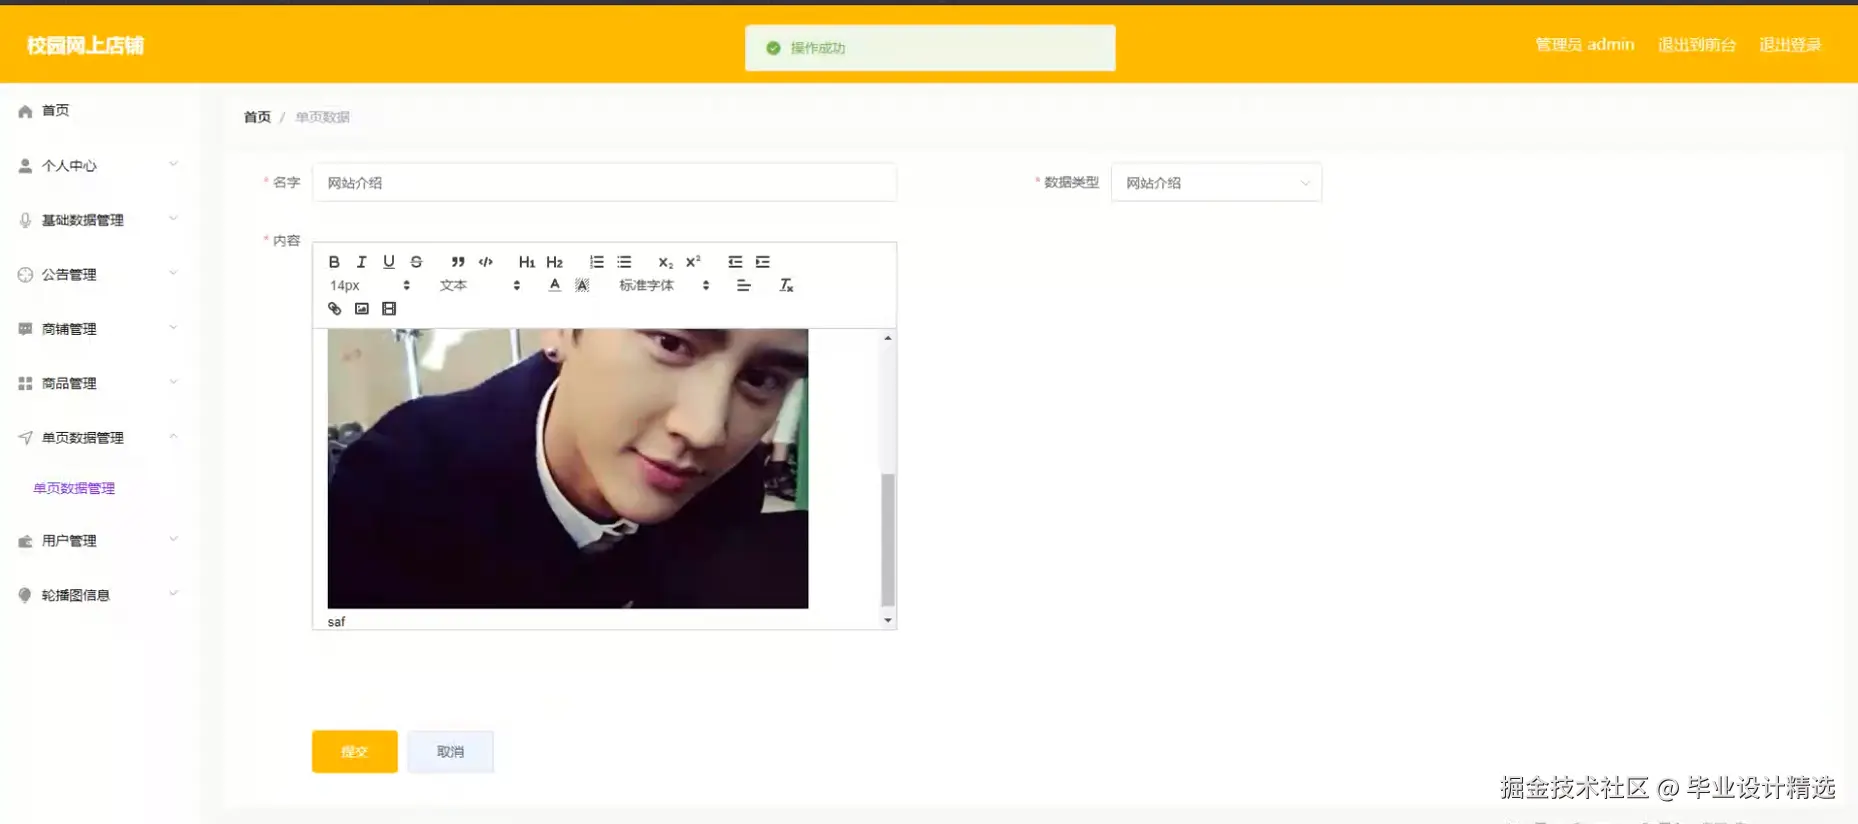Insert an image with the image icon
The image size is (1858, 824).
point(362,309)
